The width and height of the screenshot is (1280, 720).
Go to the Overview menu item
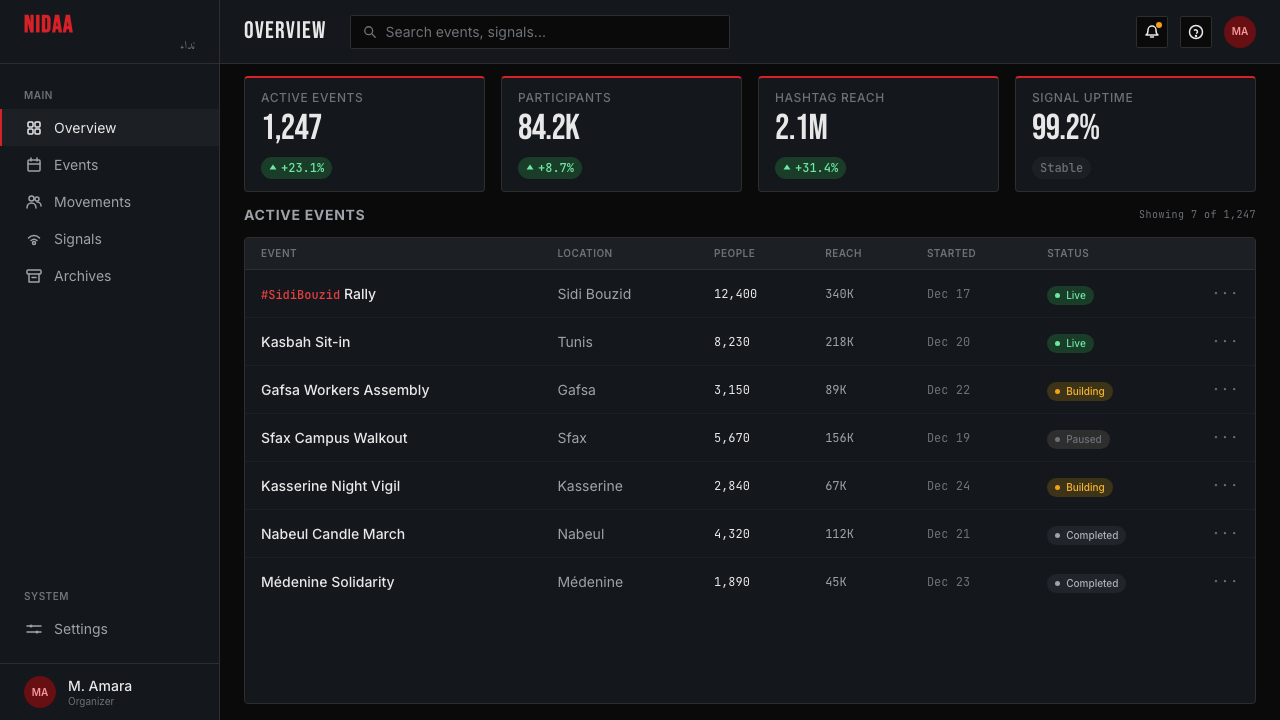point(110,128)
